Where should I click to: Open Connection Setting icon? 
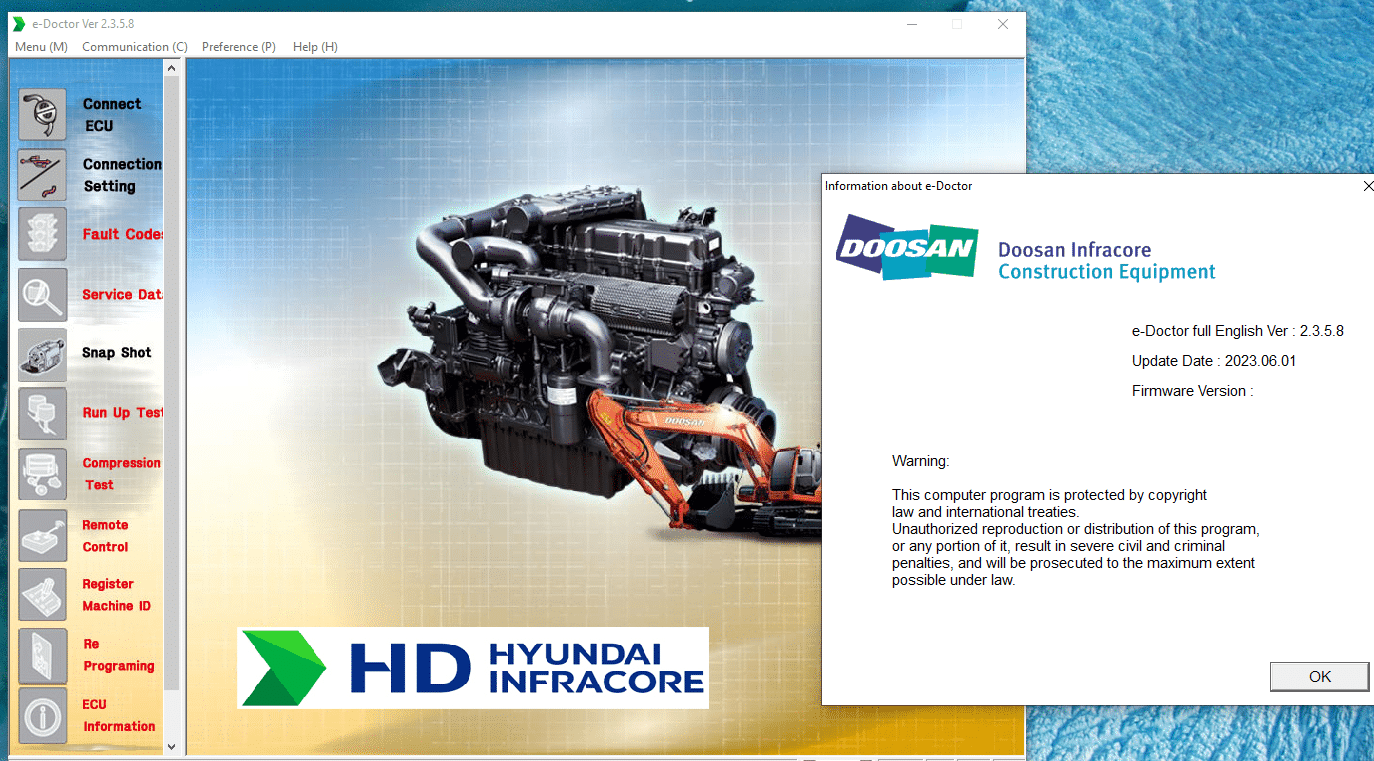click(43, 175)
